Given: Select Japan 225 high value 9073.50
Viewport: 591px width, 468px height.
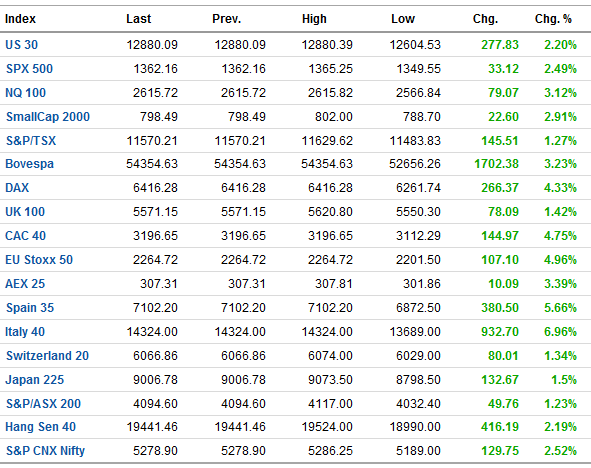Looking at the screenshot, I should (330, 380).
